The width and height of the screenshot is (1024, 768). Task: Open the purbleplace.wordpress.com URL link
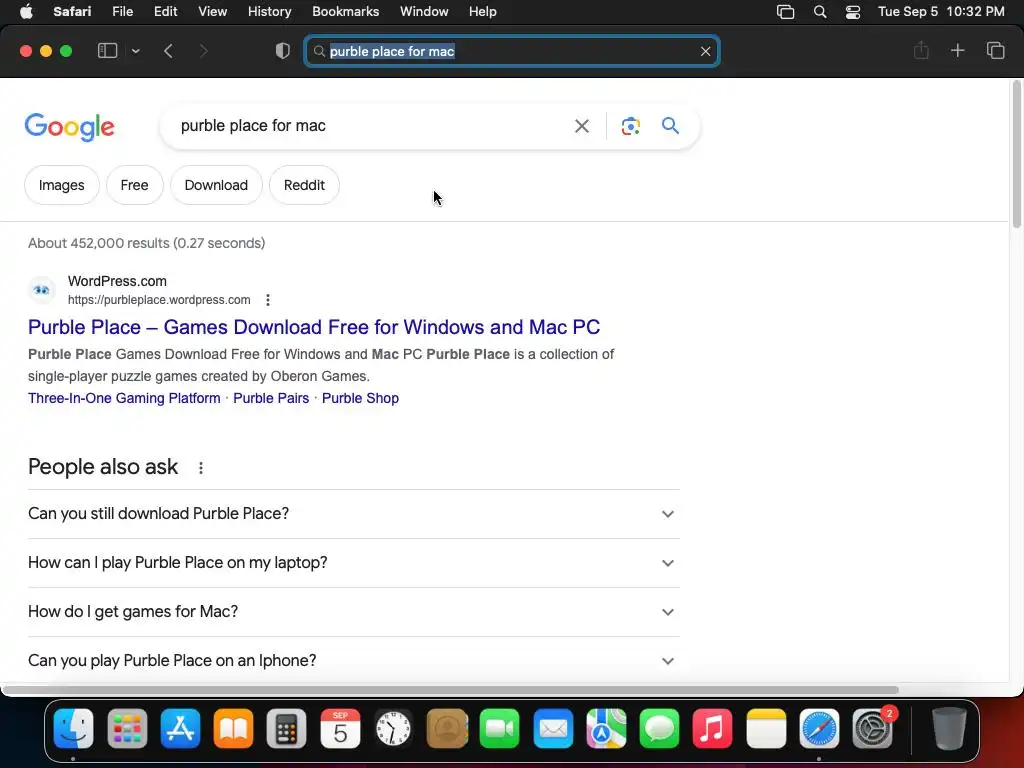(159, 300)
